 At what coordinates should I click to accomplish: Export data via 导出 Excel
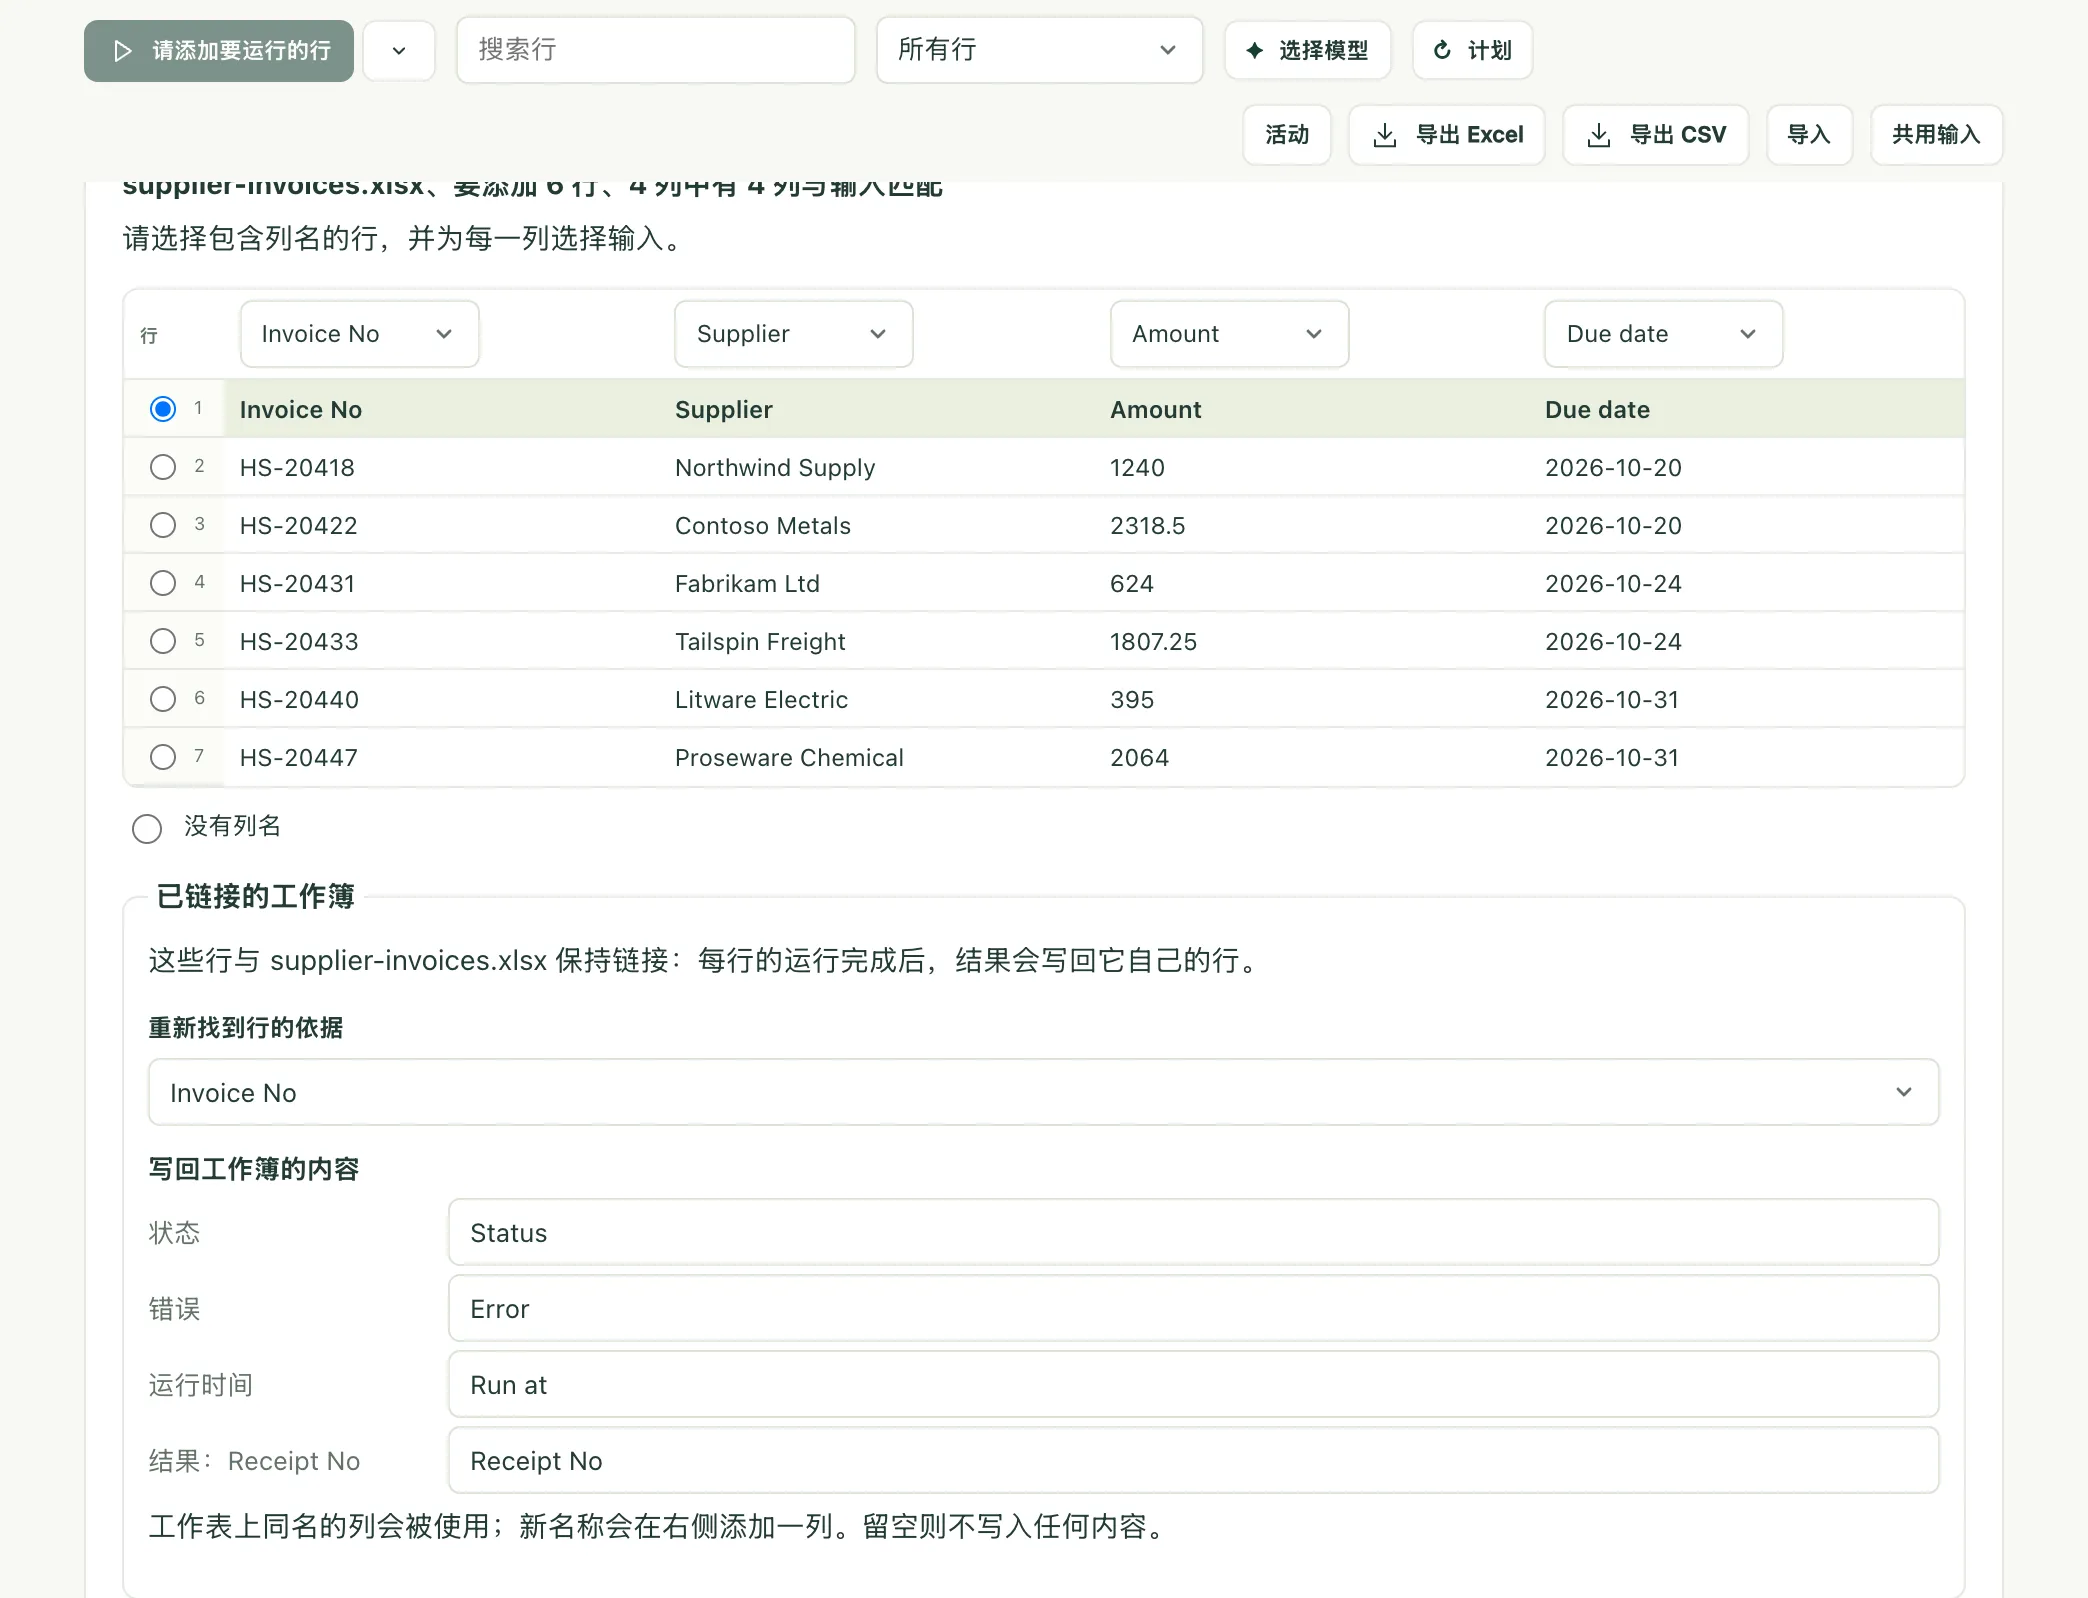(x=1447, y=135)
